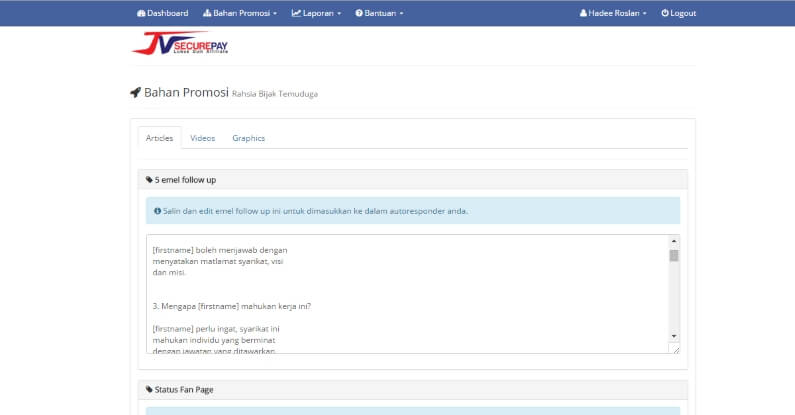Click the Rahsia Bijak Temuduga subtitle text
The image size is (795, 415).
tap(275, 94)
